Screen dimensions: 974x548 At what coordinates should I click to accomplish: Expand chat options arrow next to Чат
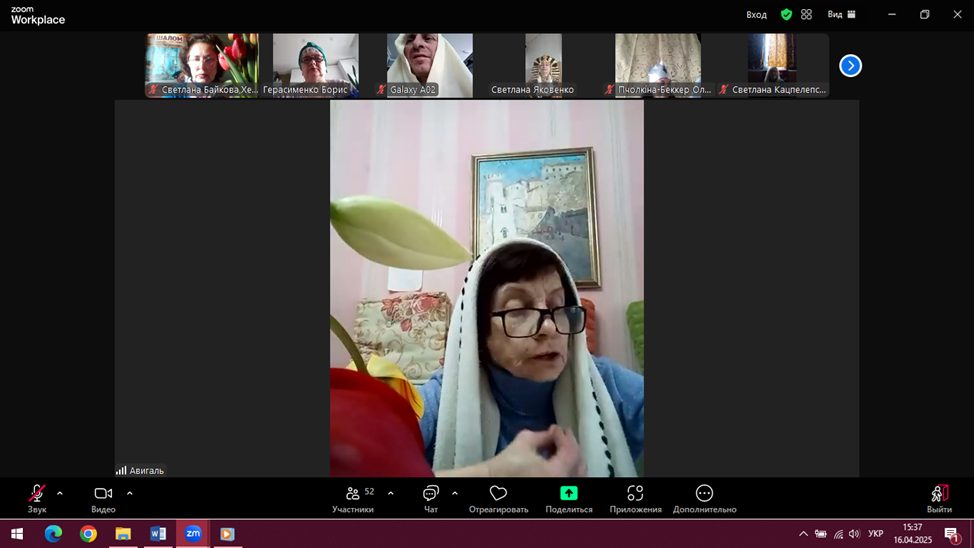tap(455, 493)
